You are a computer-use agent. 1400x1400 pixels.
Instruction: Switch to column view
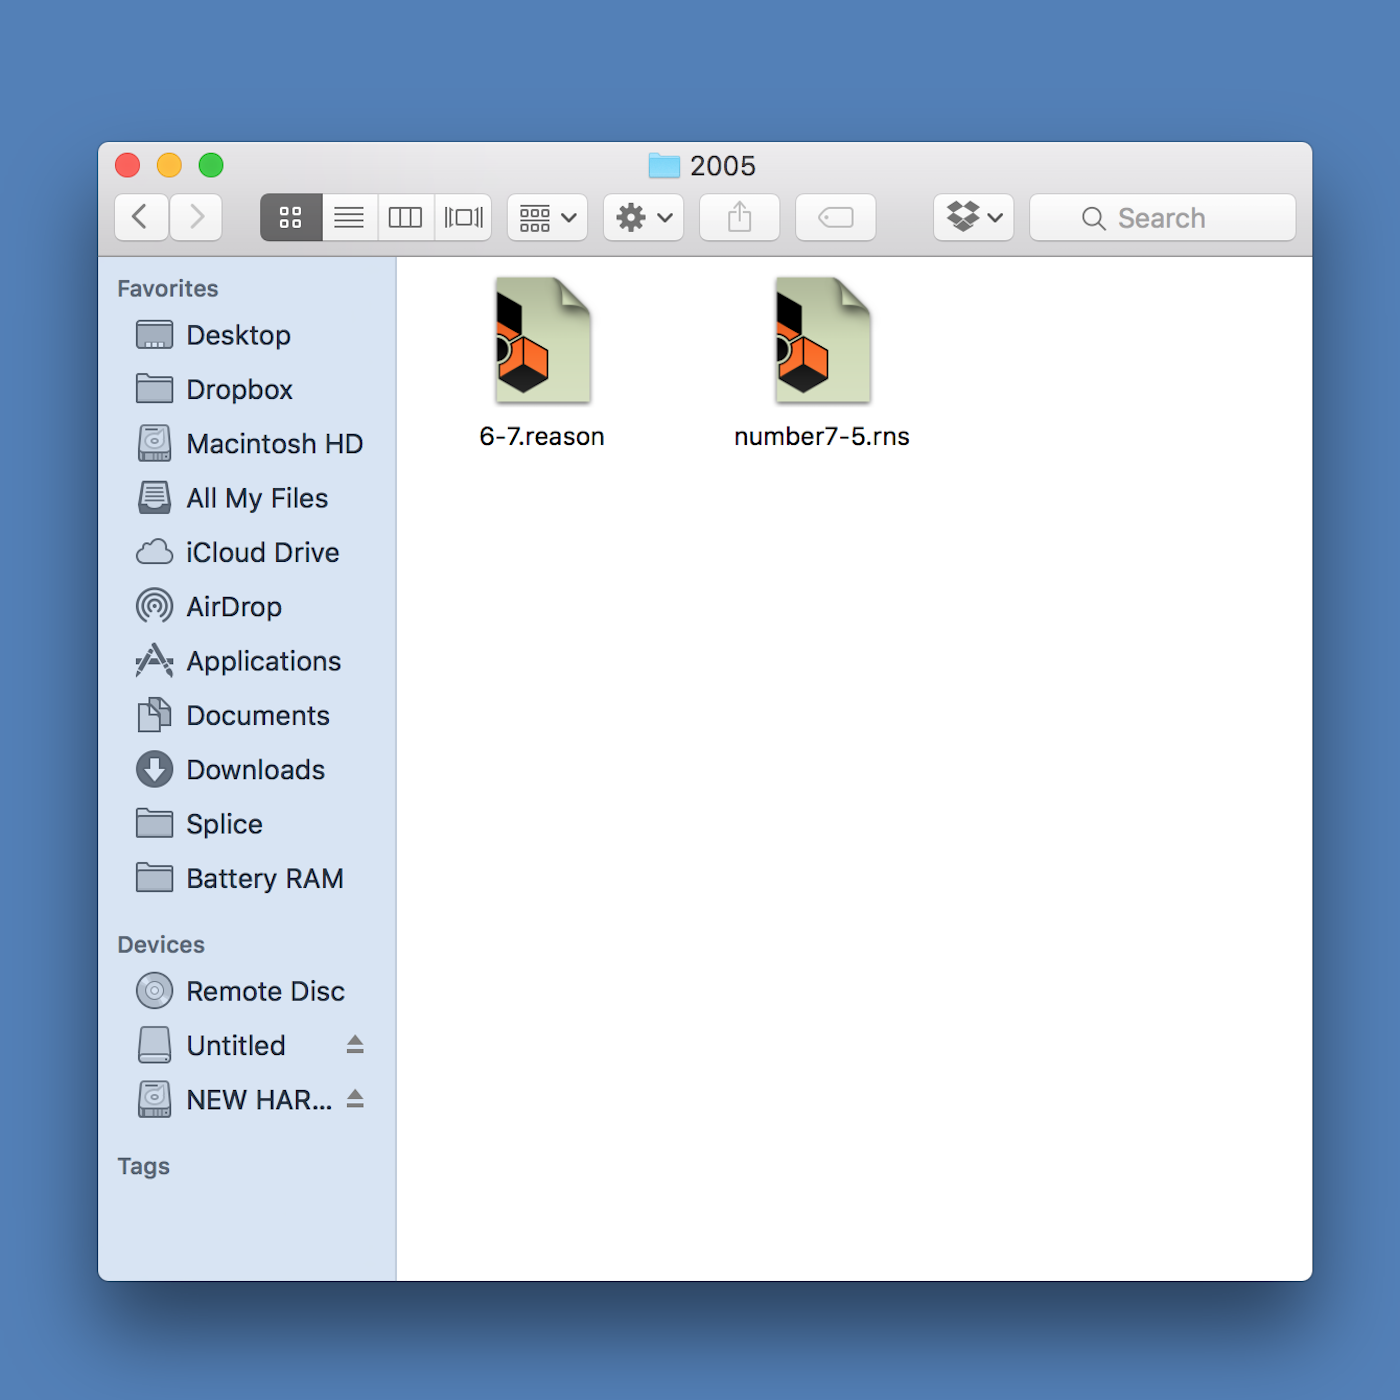pyautogui.click(x=405, y=217)
